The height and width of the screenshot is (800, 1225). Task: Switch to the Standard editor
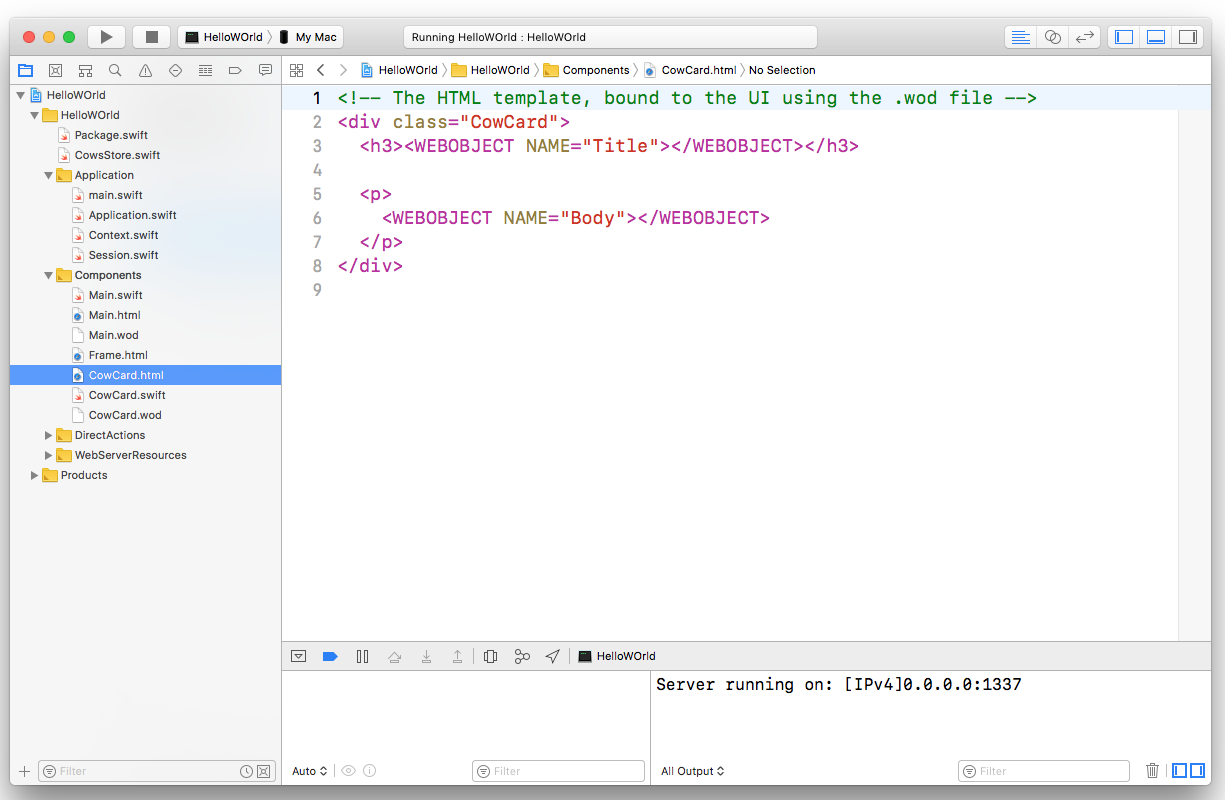pyautogui.click(x=1020, y=37)
